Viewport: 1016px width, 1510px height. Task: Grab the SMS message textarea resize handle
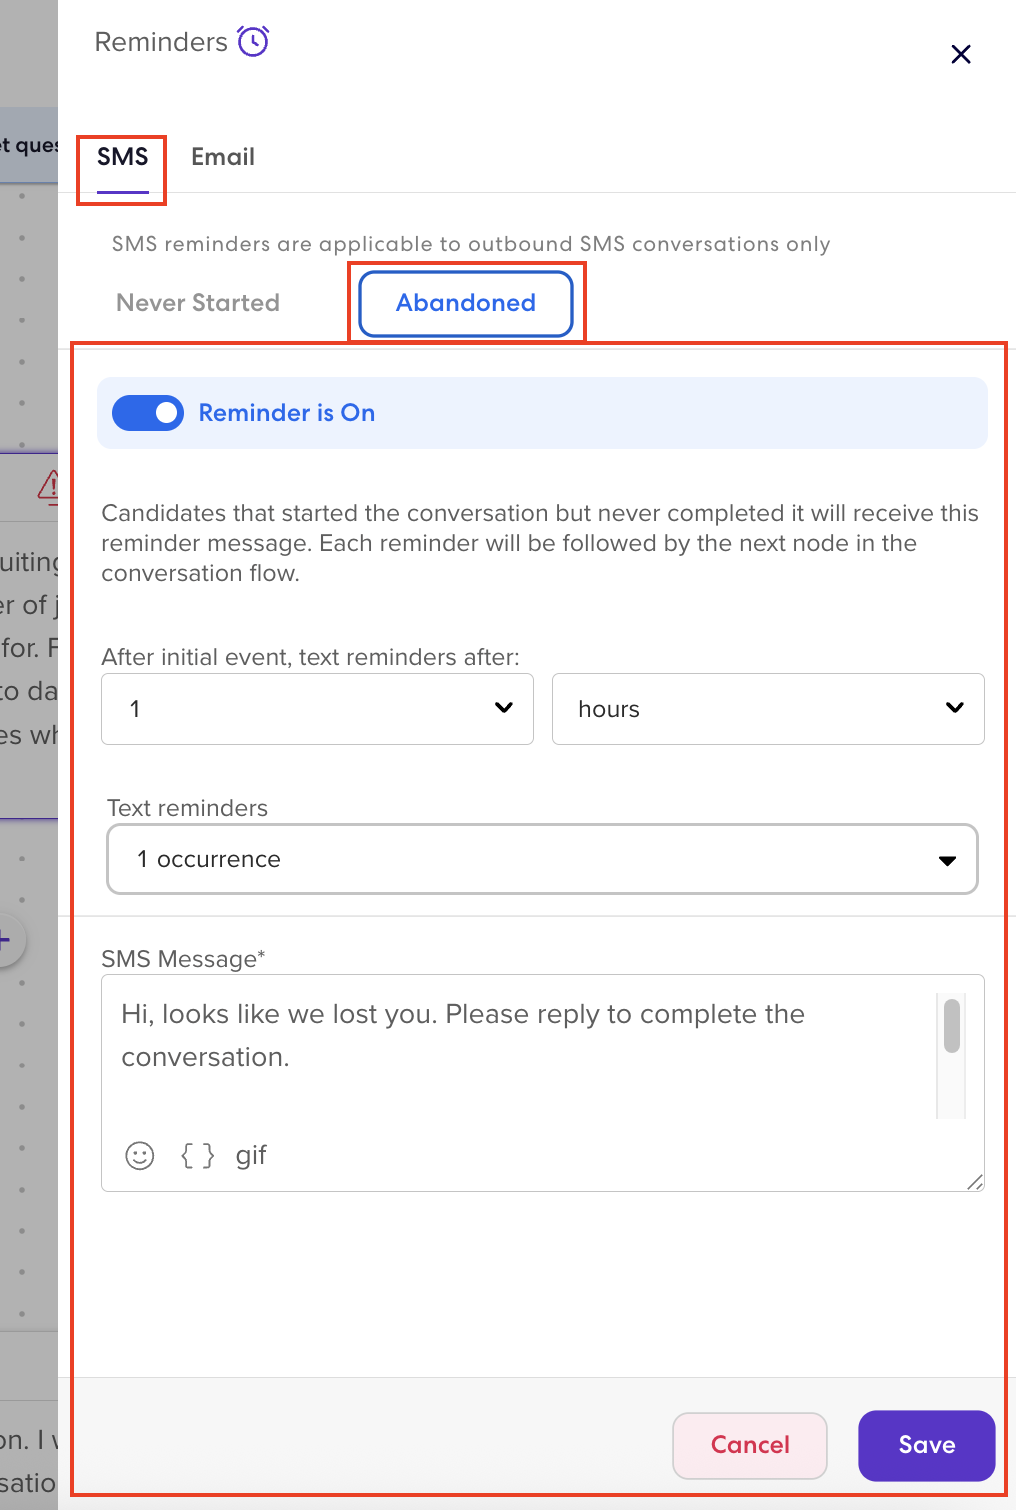click(975, 1182)
